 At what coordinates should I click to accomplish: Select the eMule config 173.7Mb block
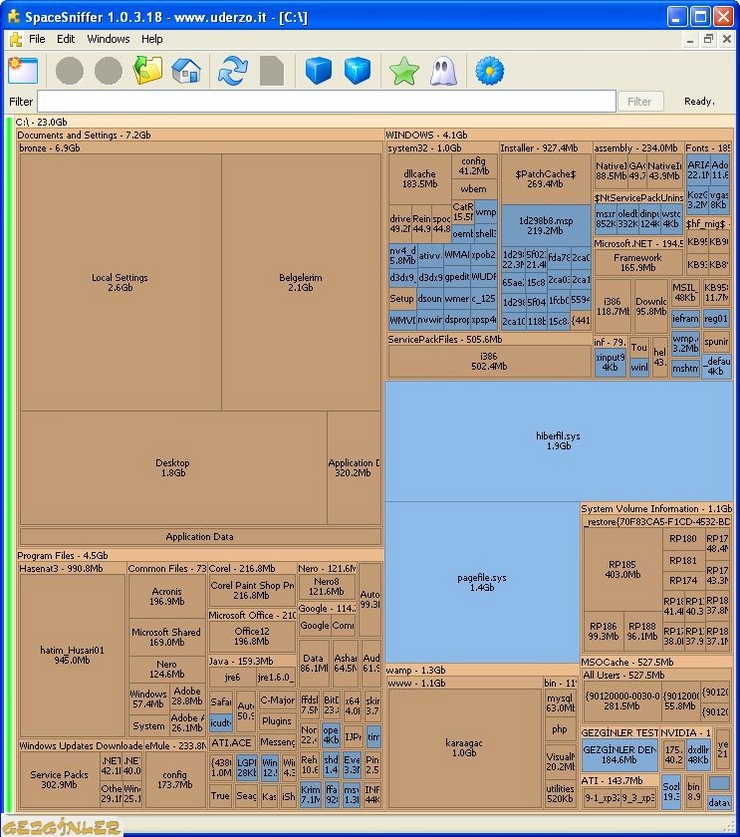pyautogui.click(x=175, y=779)
